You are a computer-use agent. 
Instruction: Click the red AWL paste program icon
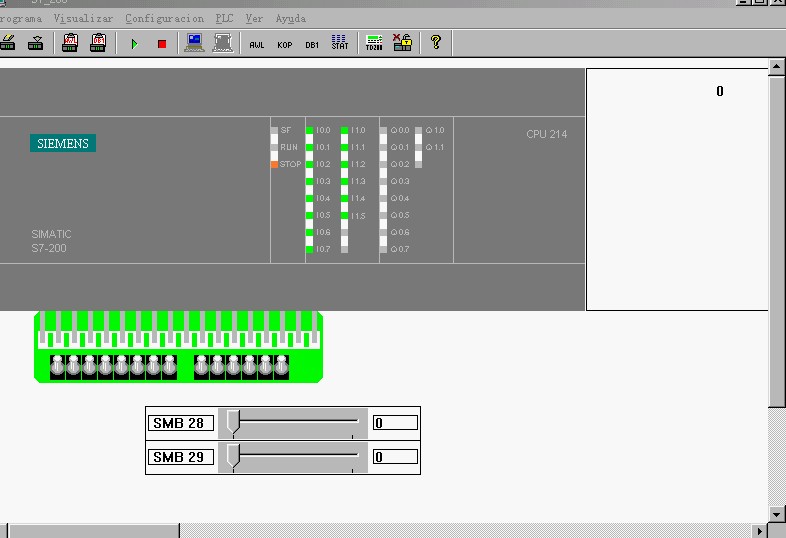[70, 43]
